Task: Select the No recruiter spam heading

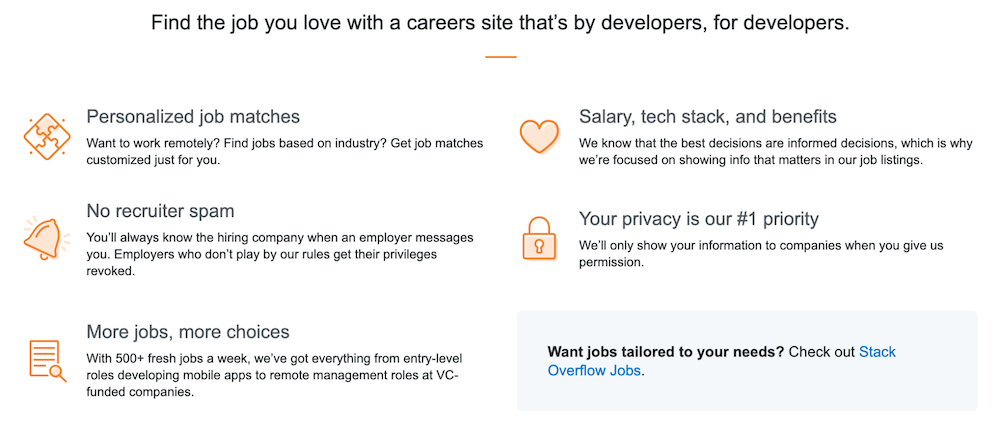Action: point(160,210)
